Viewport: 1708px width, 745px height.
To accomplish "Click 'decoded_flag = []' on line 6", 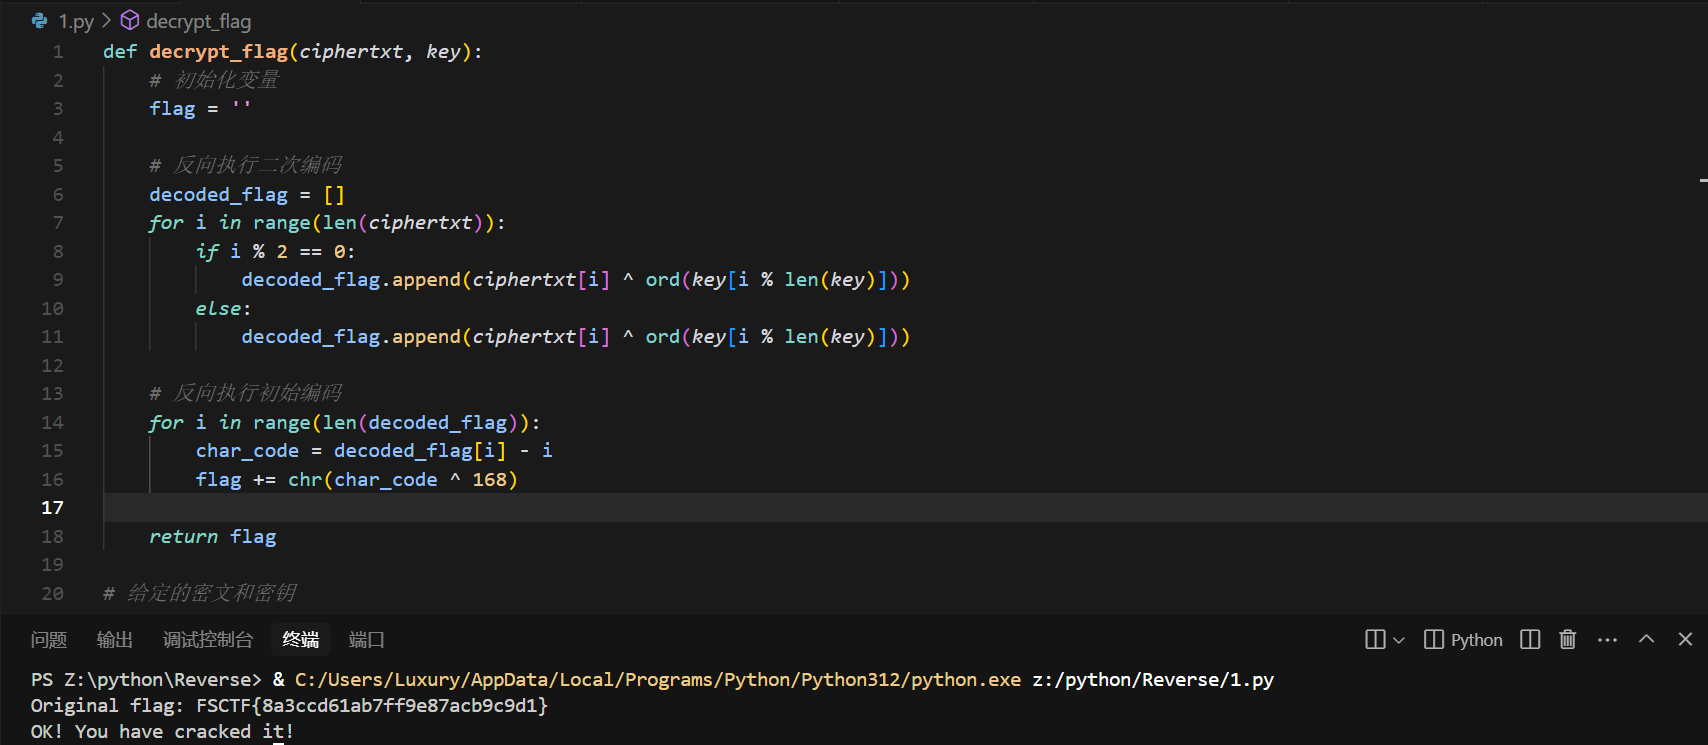I will coord(247,195).
